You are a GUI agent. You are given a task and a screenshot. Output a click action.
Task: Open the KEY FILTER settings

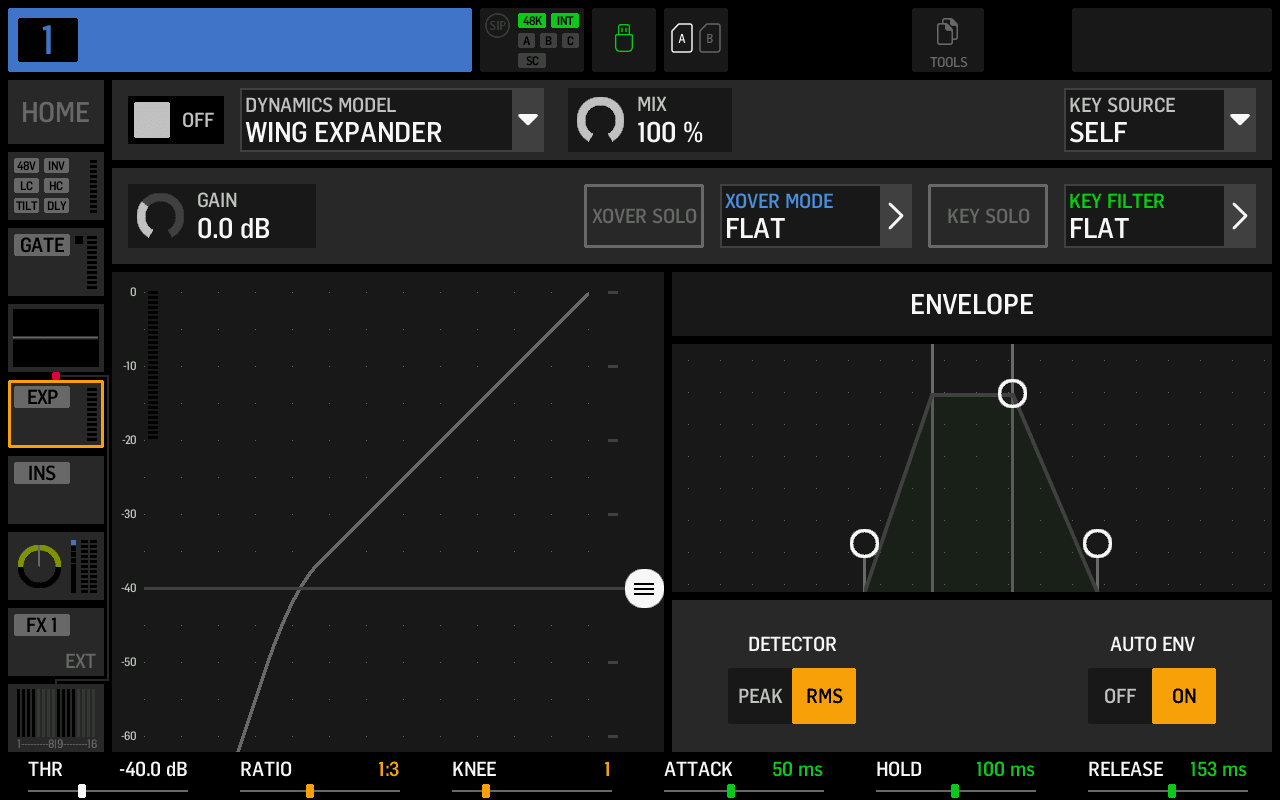pos(1242,216)
